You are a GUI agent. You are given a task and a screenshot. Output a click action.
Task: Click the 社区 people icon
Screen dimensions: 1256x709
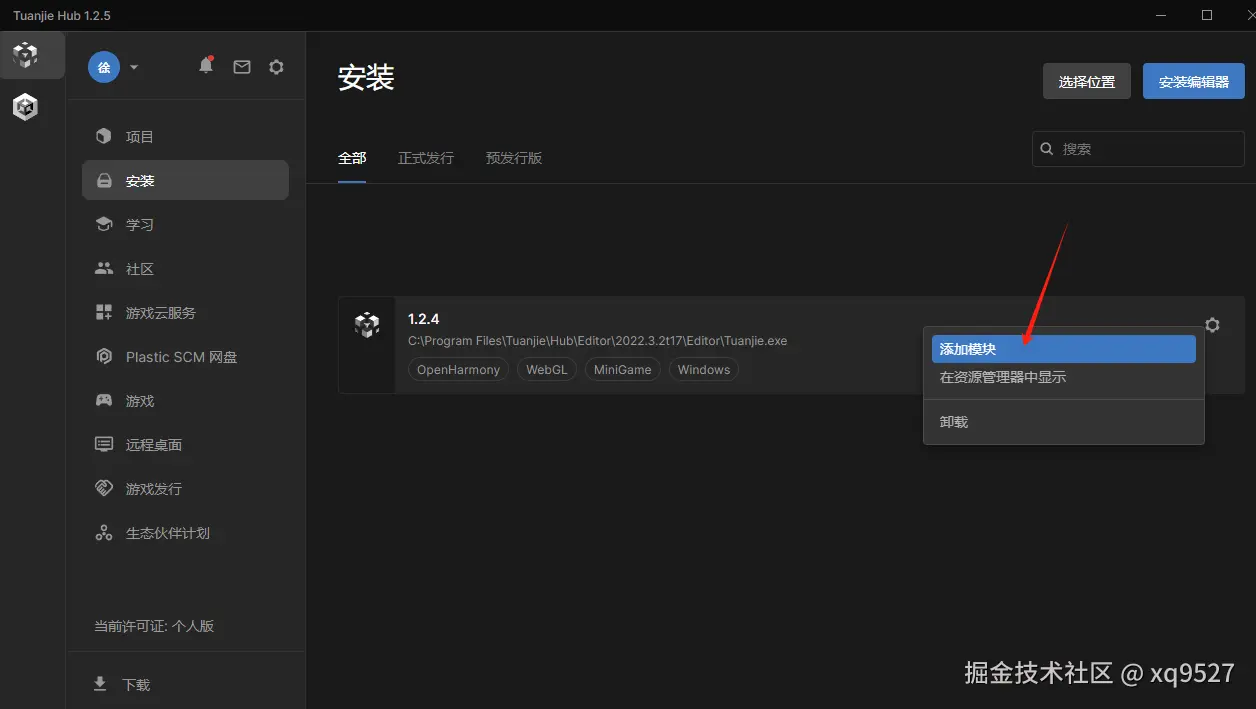[104, 268]
